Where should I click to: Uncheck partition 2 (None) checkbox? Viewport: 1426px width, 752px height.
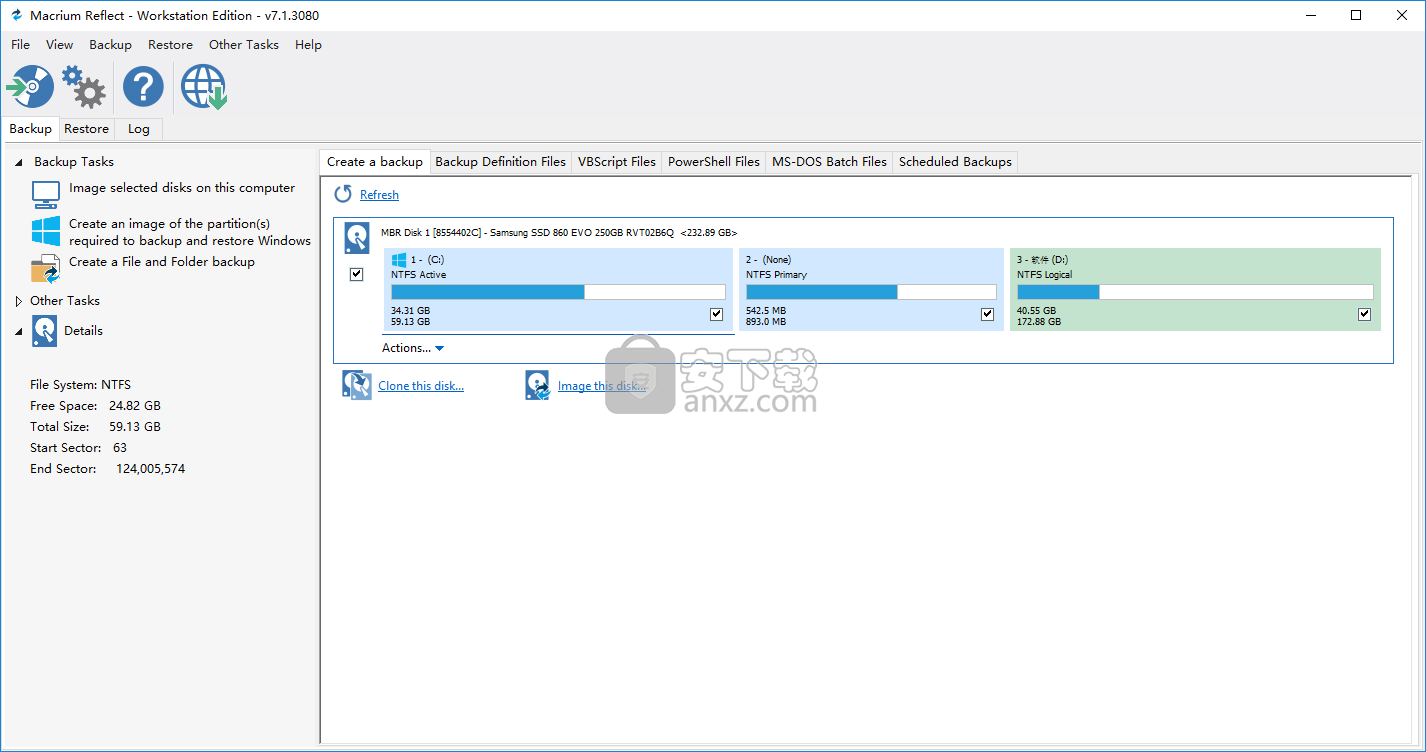tap(988, 314)
